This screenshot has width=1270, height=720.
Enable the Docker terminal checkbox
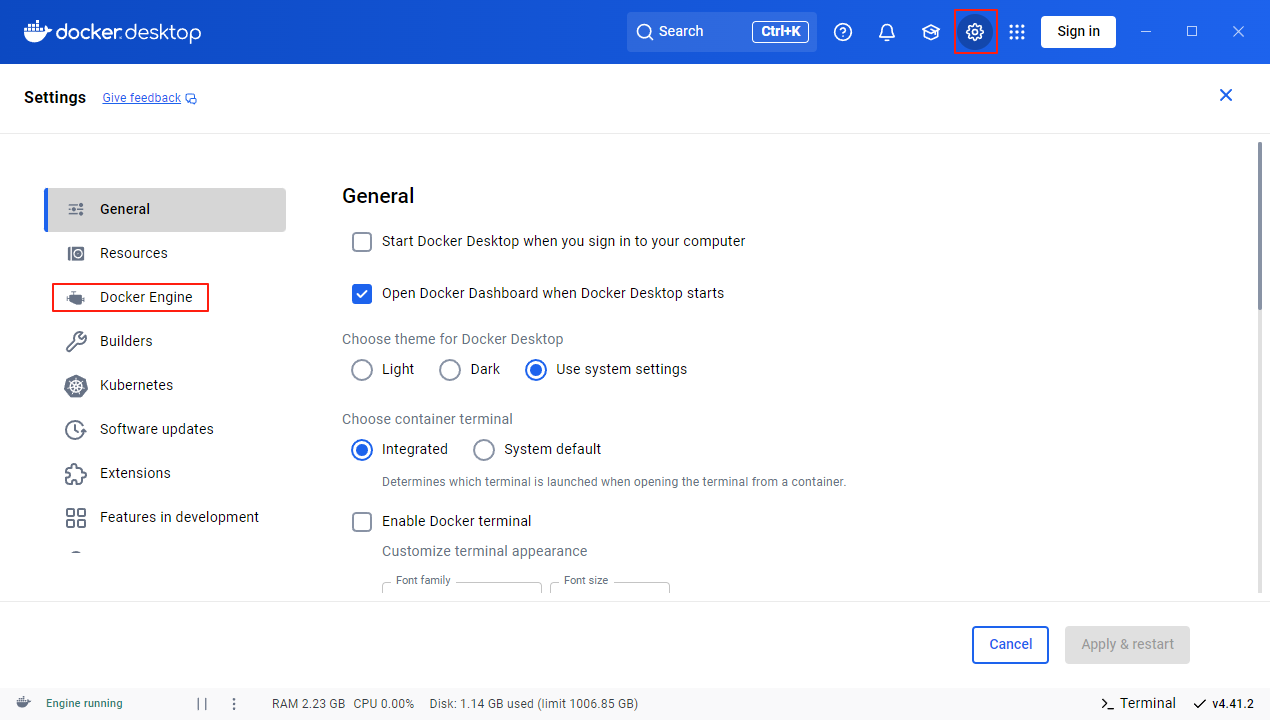(x=362, y=522)
